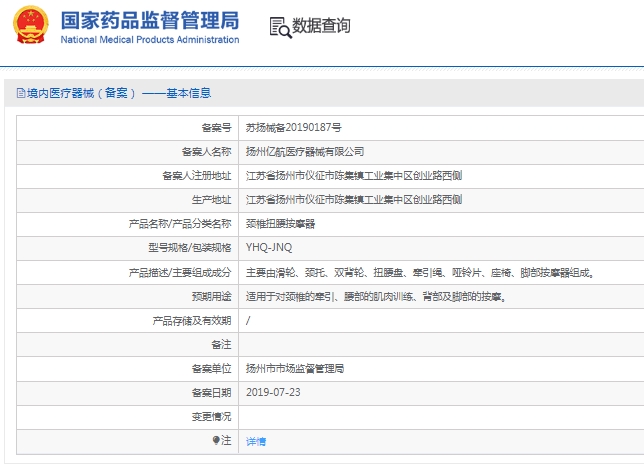
Task: Click the 备案日期 label
Action: pos(212,393)
